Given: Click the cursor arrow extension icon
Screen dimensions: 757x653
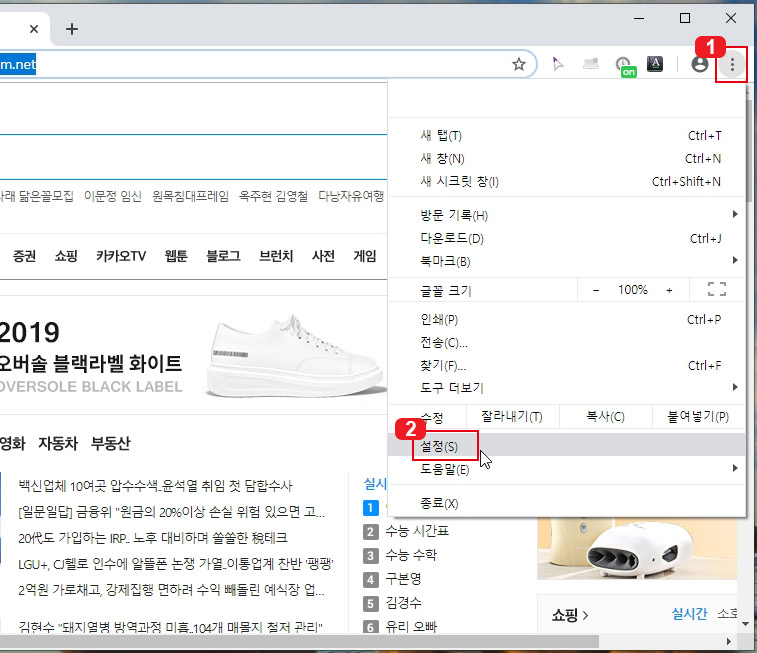Looking at the screenshot, I should pyautogui.click(x=558, y=64).
